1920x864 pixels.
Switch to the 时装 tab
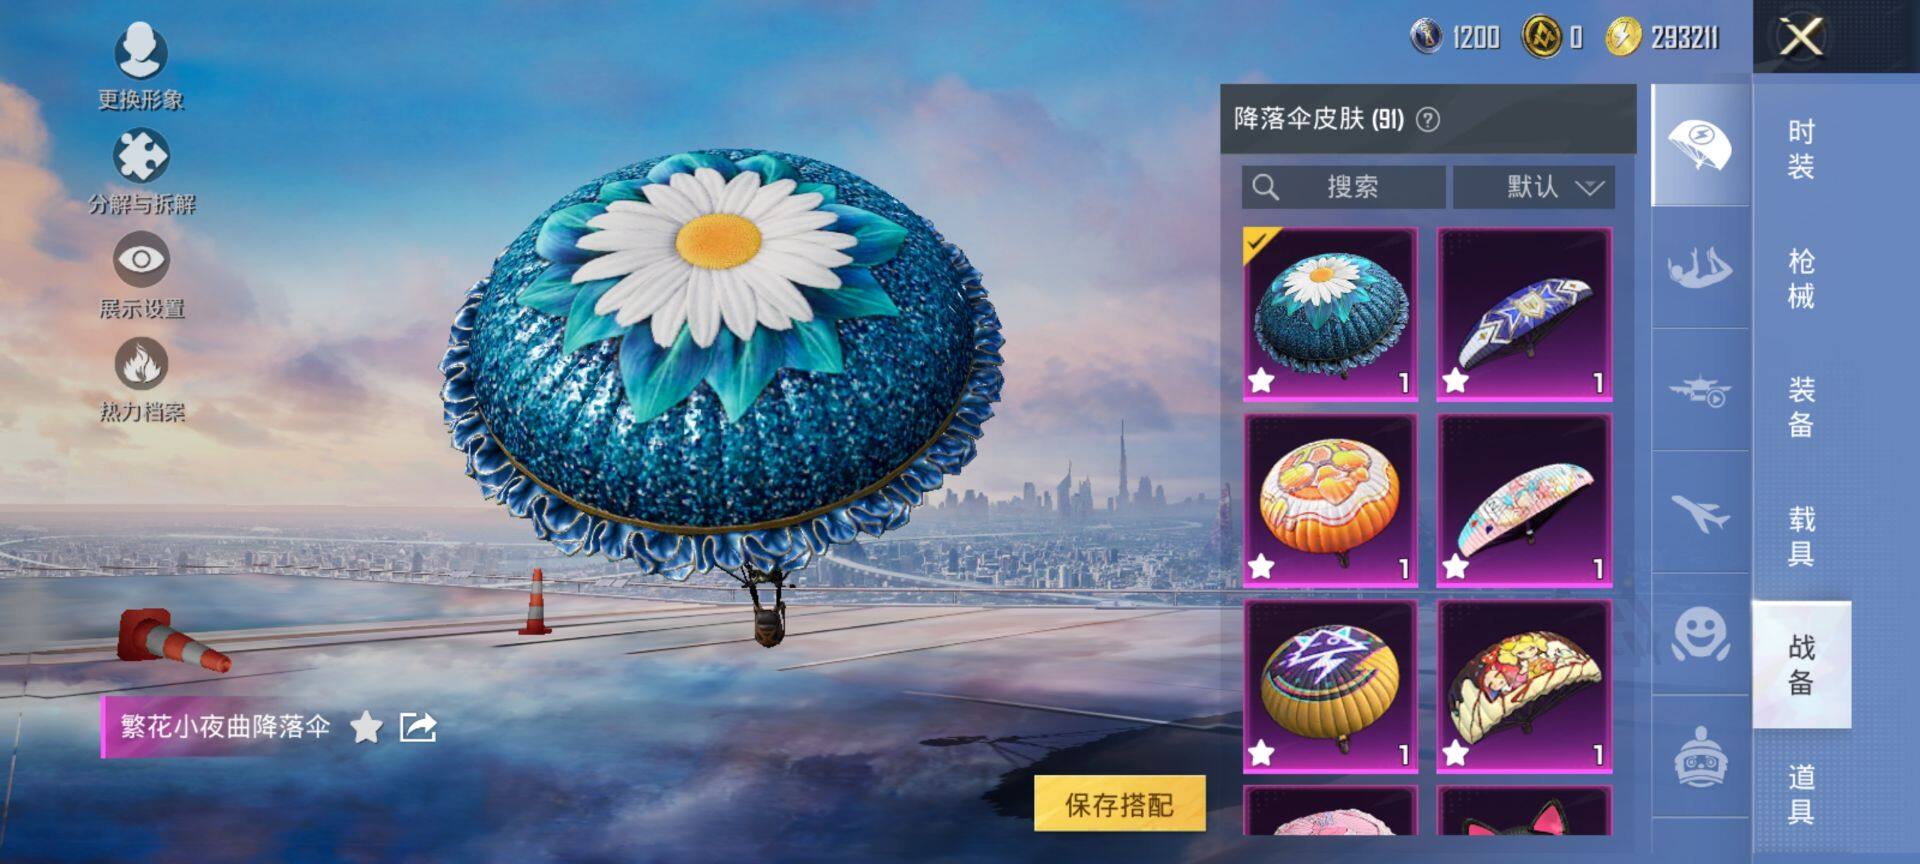[1801, 149]
